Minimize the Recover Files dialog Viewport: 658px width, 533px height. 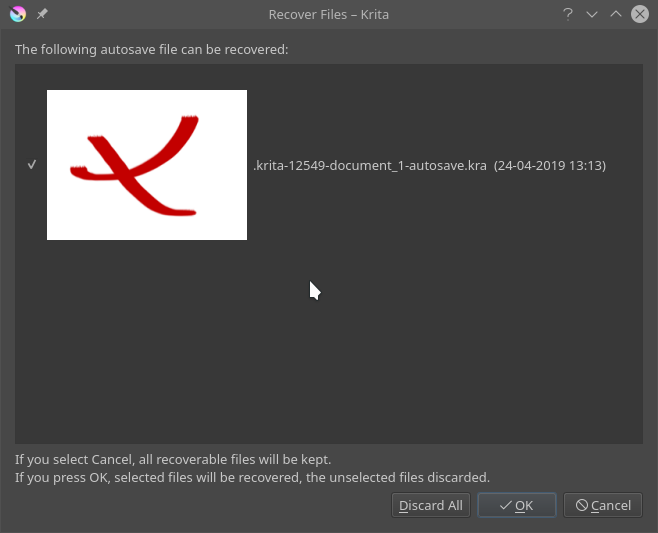[x=592, y=14]
